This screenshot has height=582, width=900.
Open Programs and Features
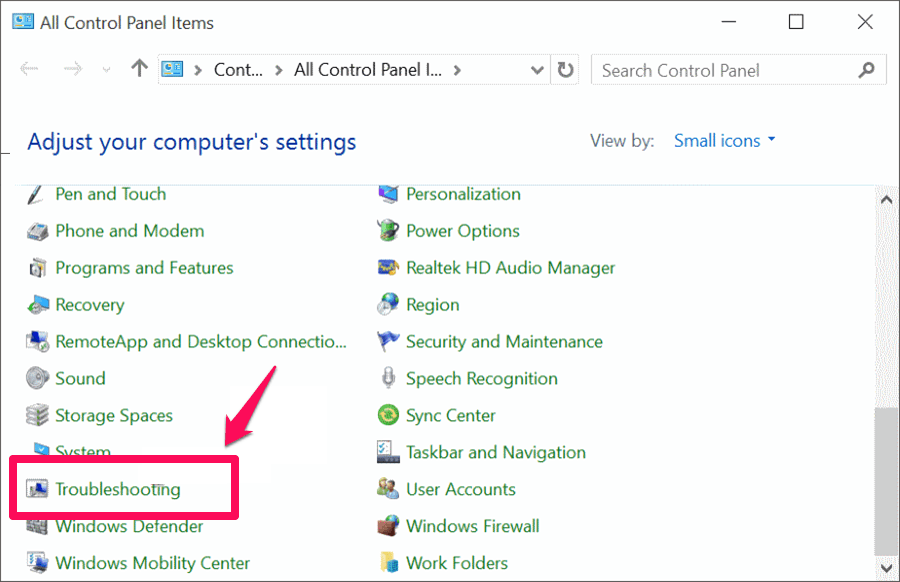[144, 267]
